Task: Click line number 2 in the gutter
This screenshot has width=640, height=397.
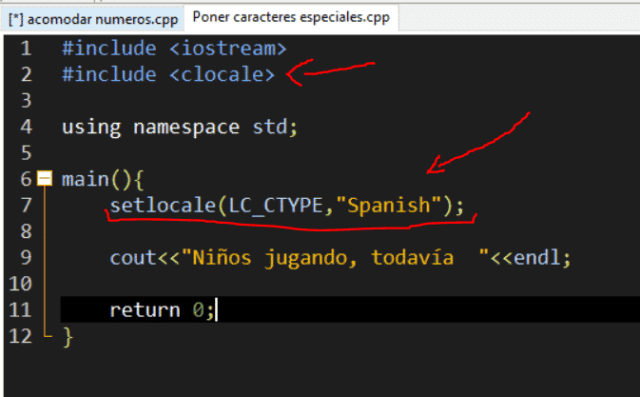Action: click(x=26, y=75)
